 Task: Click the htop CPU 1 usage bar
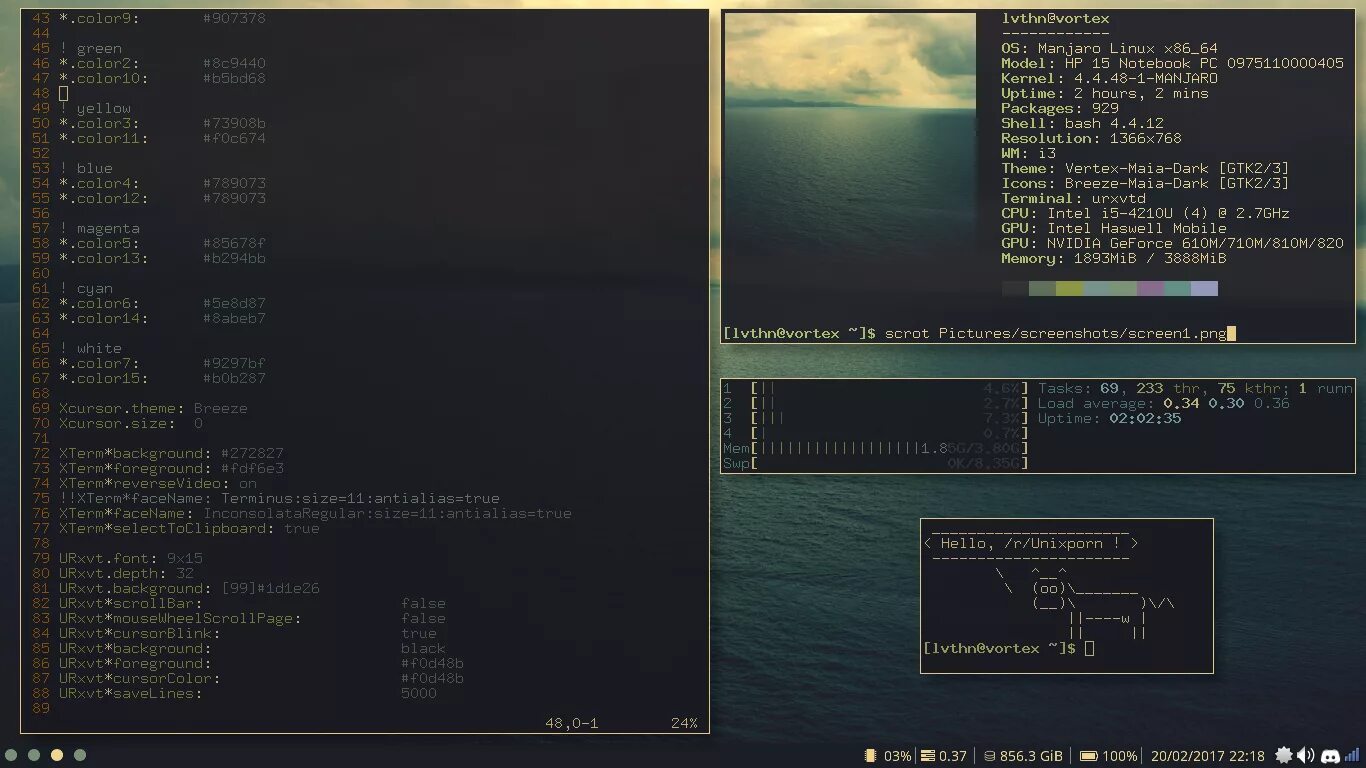coord(889,388)
